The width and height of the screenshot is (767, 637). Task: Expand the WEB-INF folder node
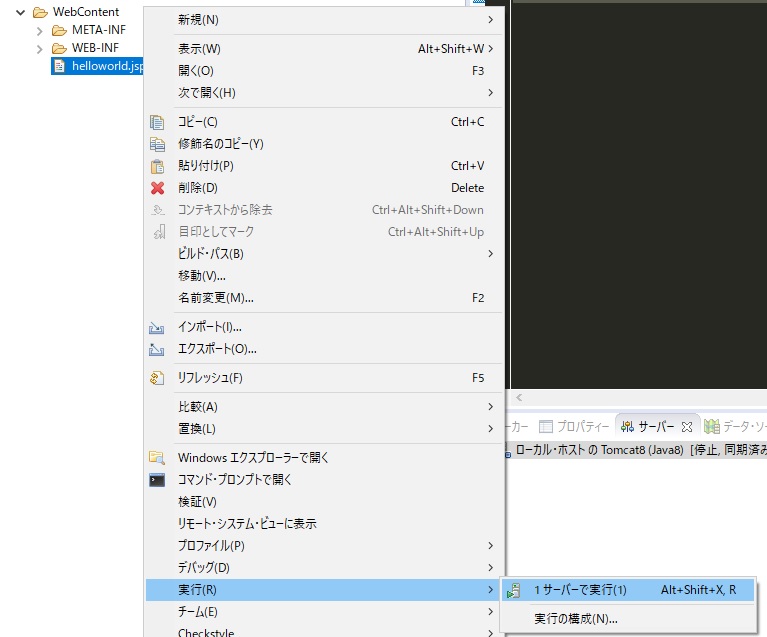(40, 49)
